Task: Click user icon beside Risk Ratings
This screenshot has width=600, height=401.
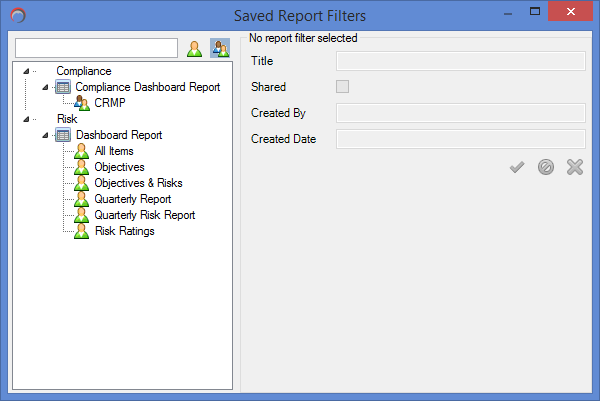Action: coord(82,231)
